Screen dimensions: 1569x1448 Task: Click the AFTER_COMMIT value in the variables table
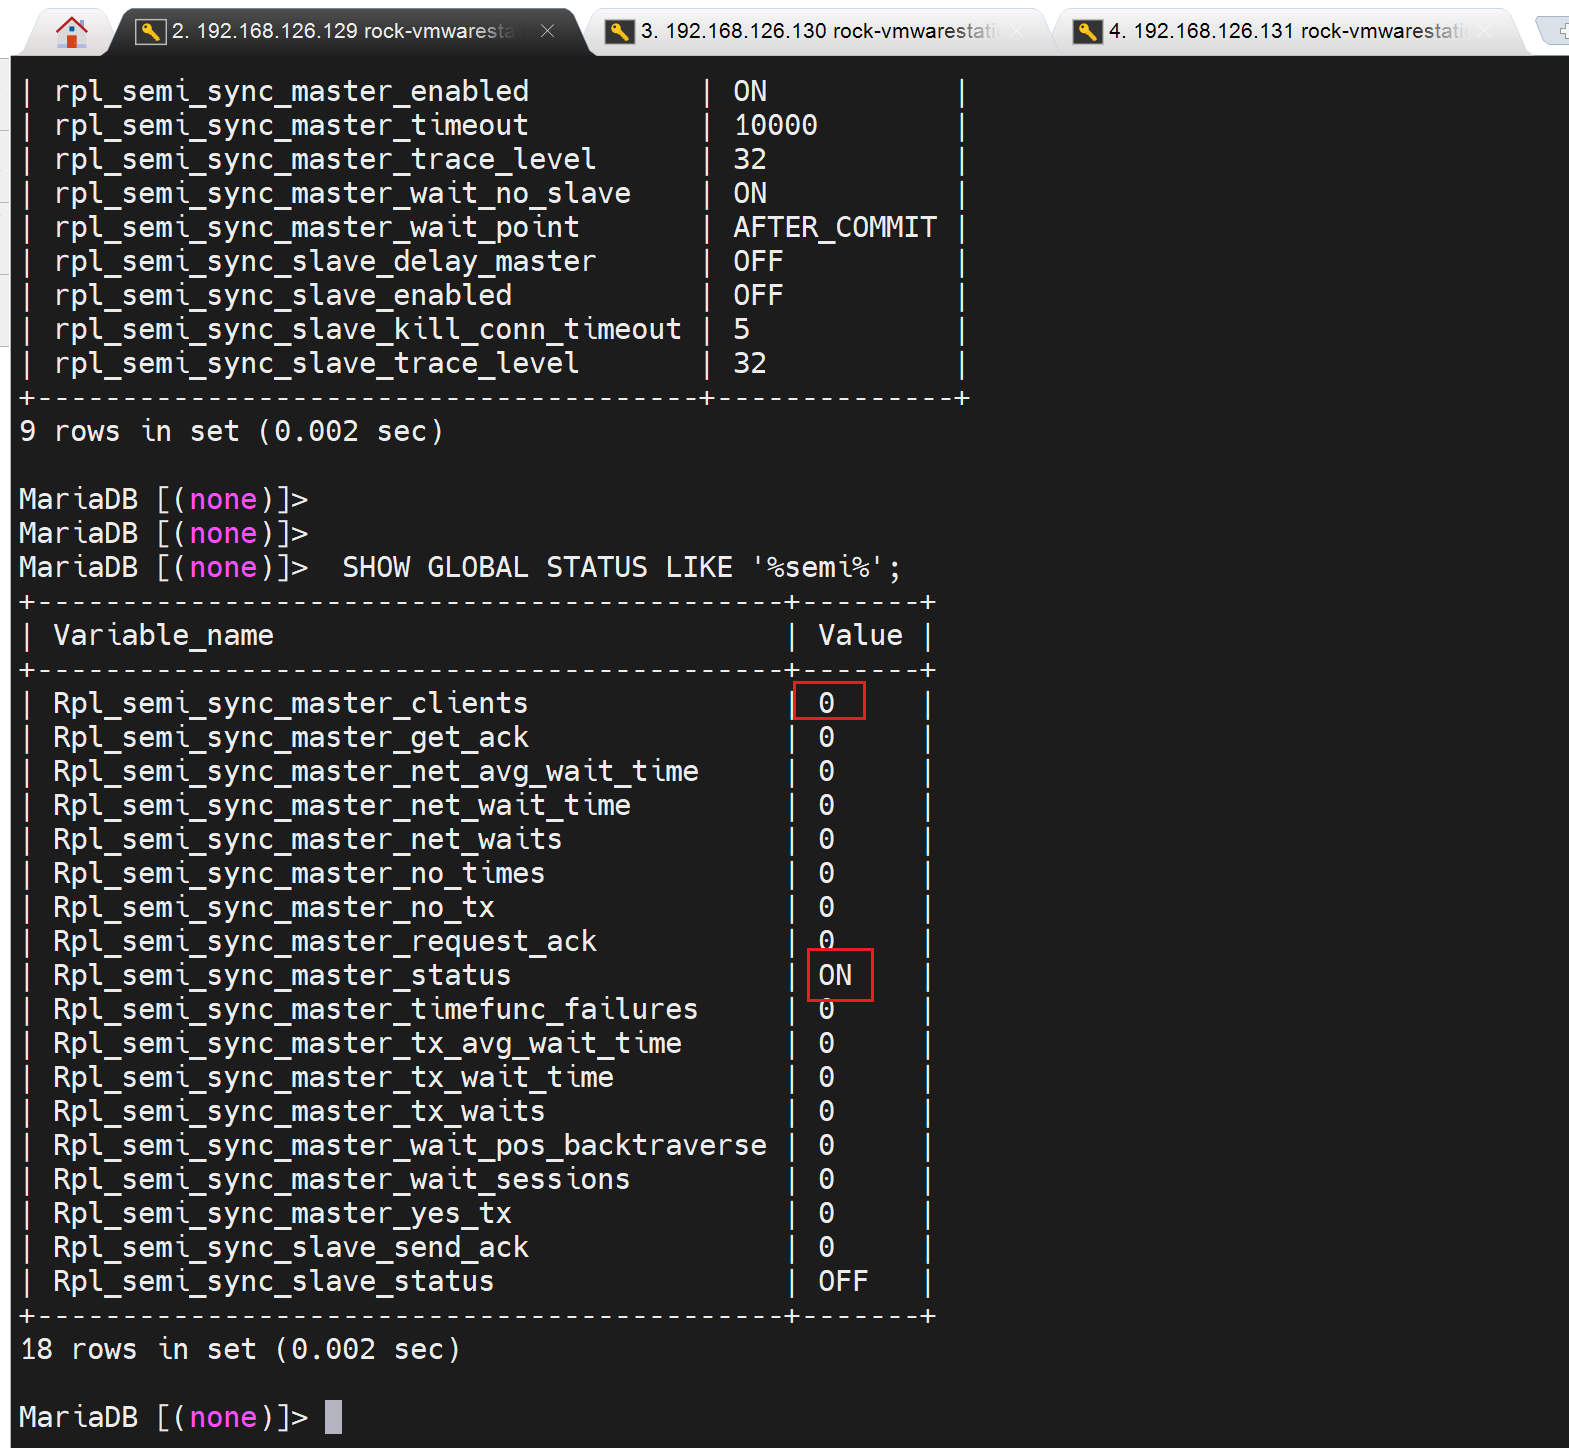coord(835,228)
